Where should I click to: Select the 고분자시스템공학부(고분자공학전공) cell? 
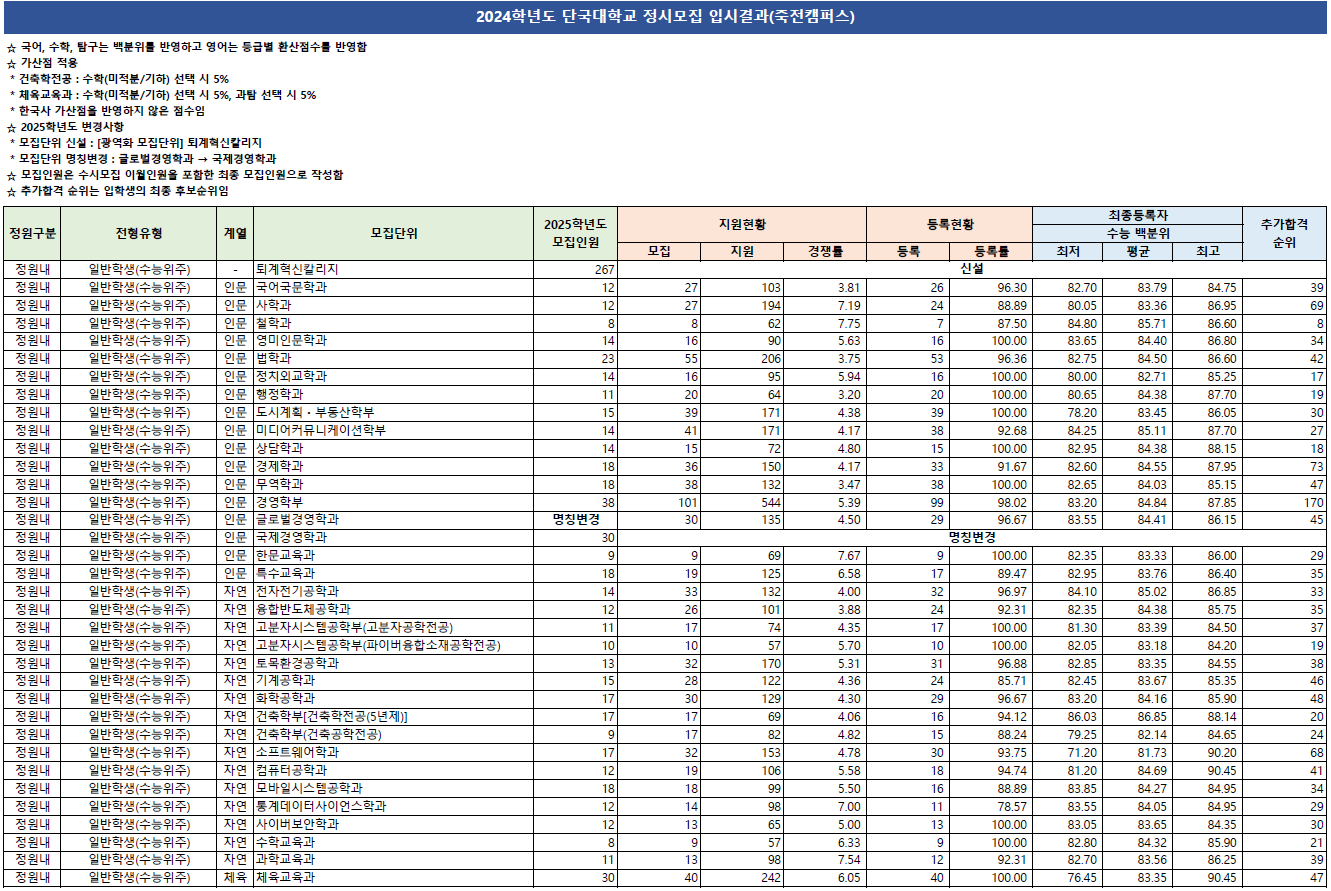[x=394, y=628]
